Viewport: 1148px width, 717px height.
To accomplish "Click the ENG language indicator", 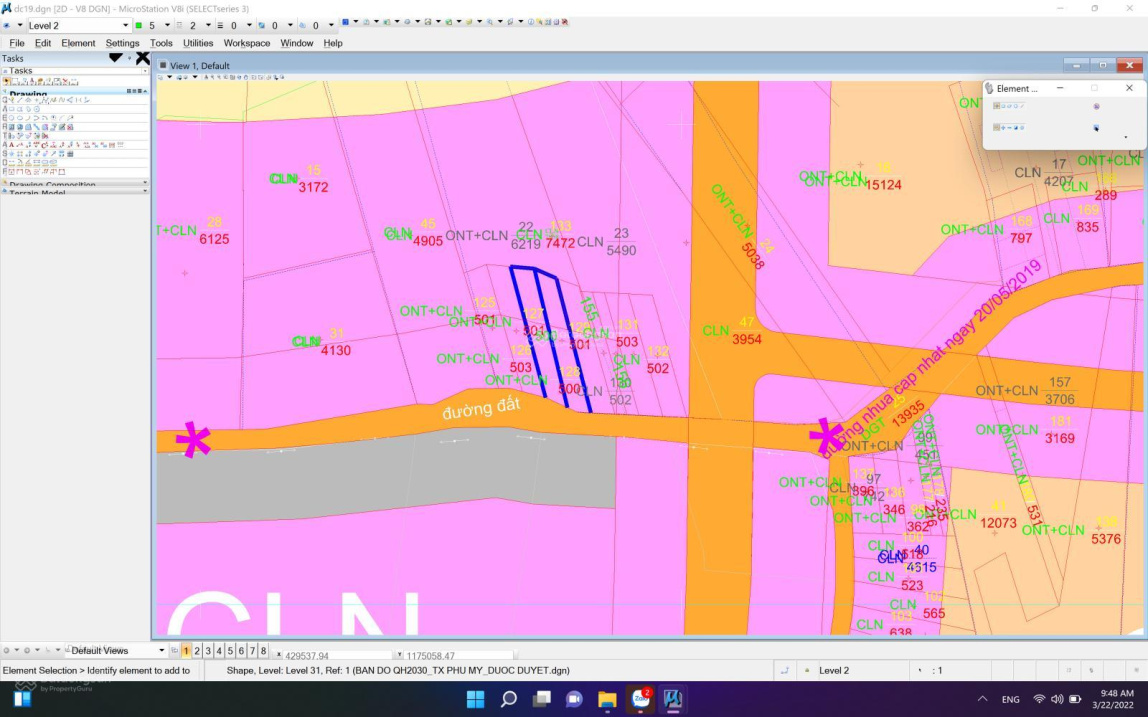I will 1011,699.
